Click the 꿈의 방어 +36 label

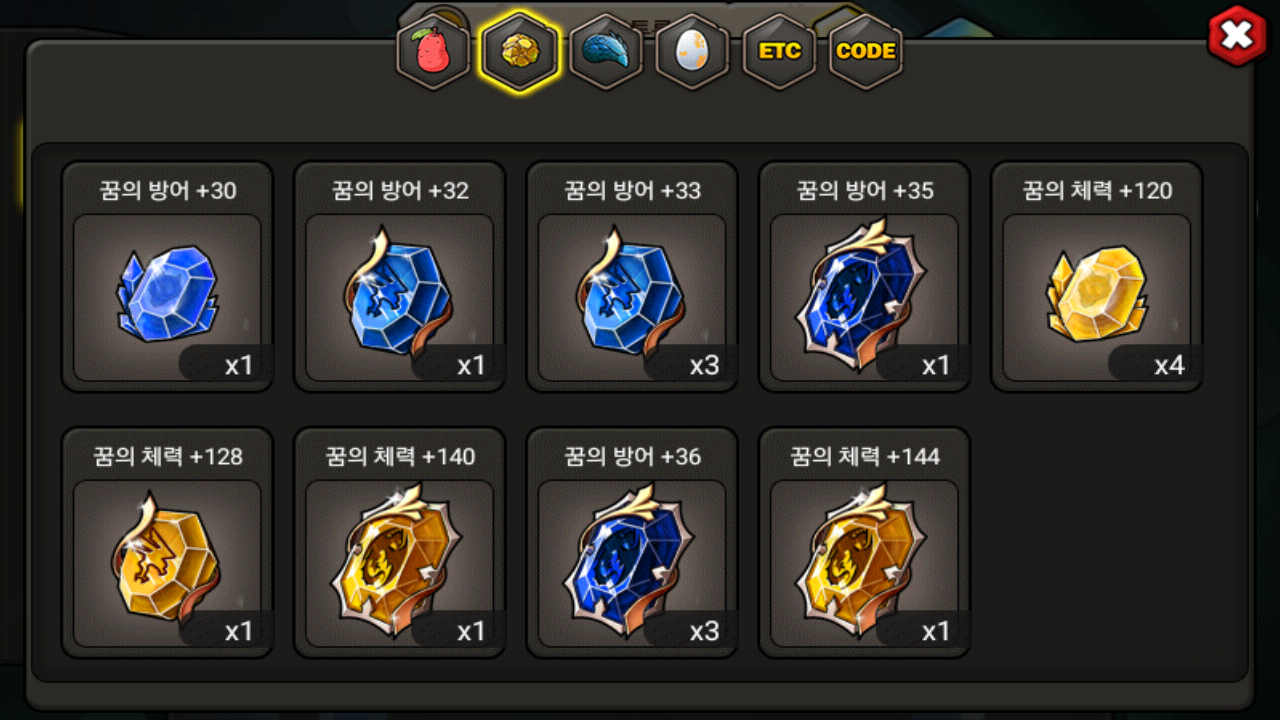click(x=632, y=456)
